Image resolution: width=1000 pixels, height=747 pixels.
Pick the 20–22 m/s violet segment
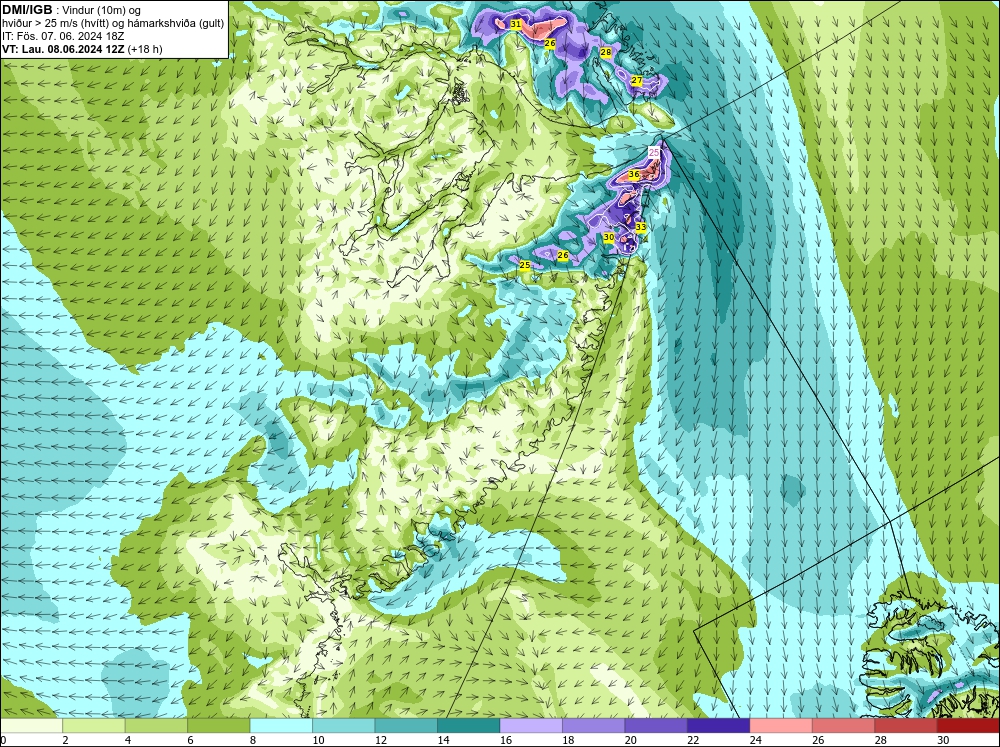(656, 726)
